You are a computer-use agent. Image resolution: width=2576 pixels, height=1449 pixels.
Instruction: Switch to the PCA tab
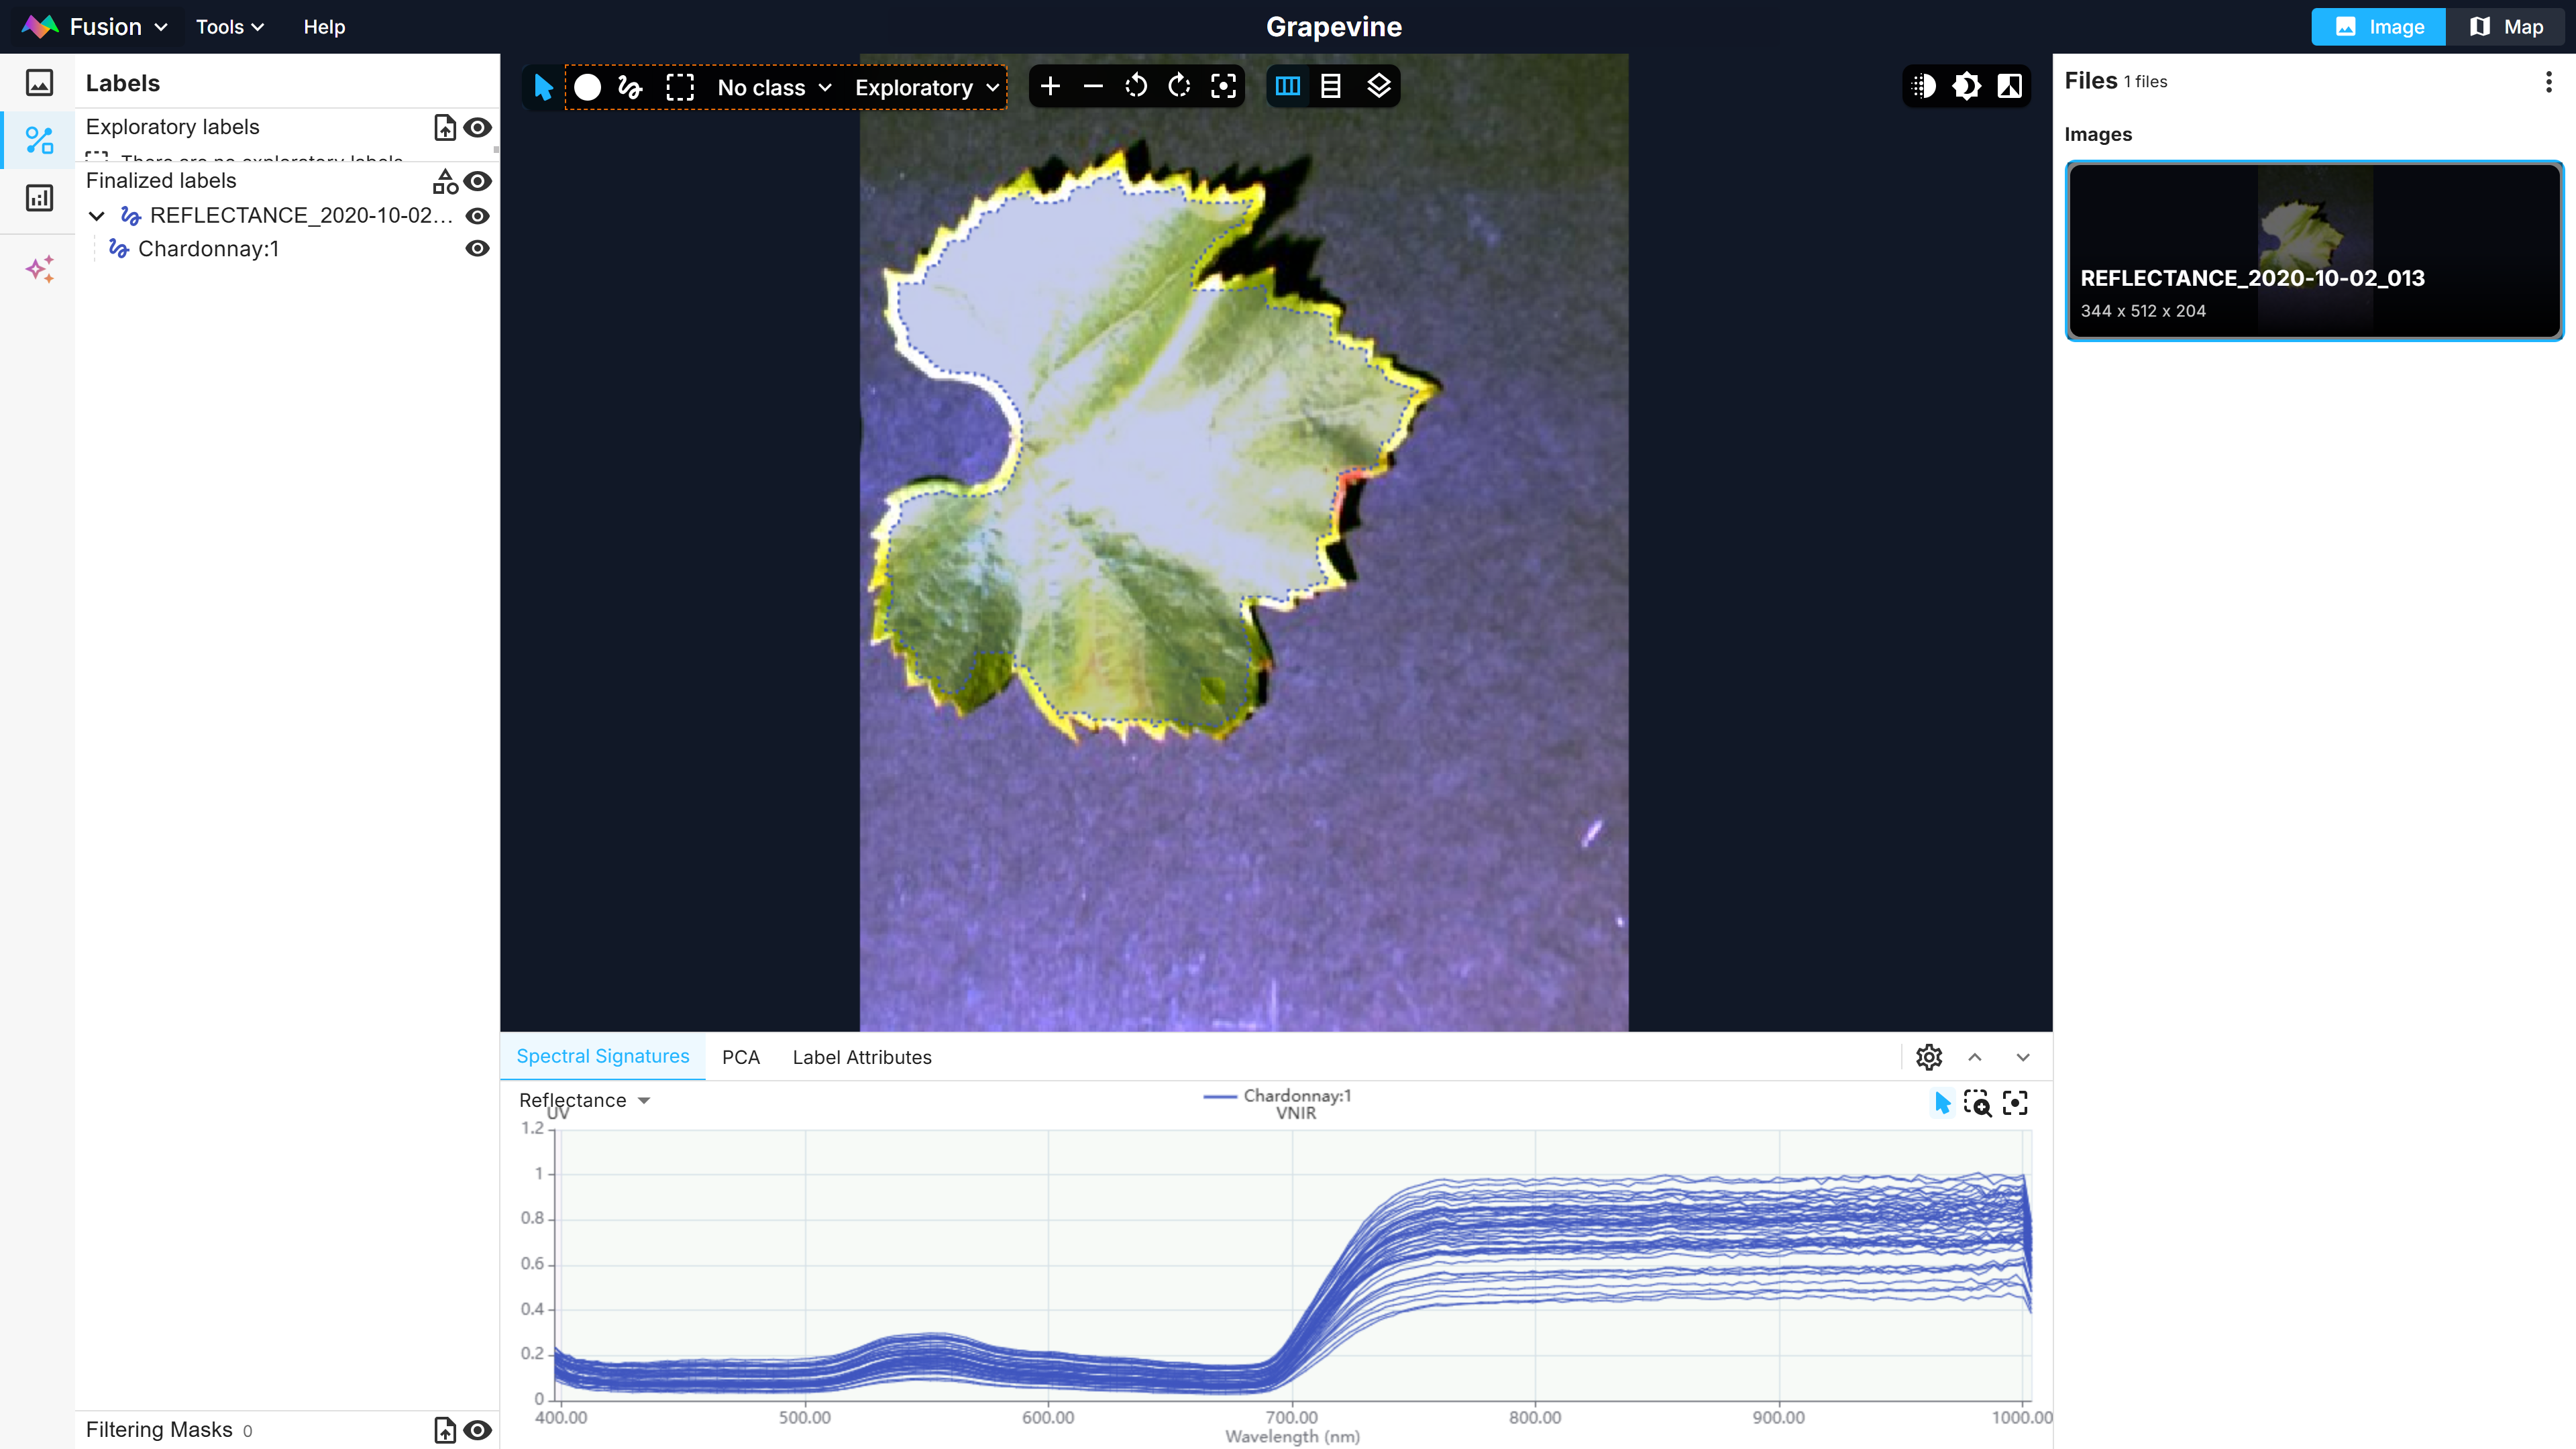click(x=740, y=1057)
